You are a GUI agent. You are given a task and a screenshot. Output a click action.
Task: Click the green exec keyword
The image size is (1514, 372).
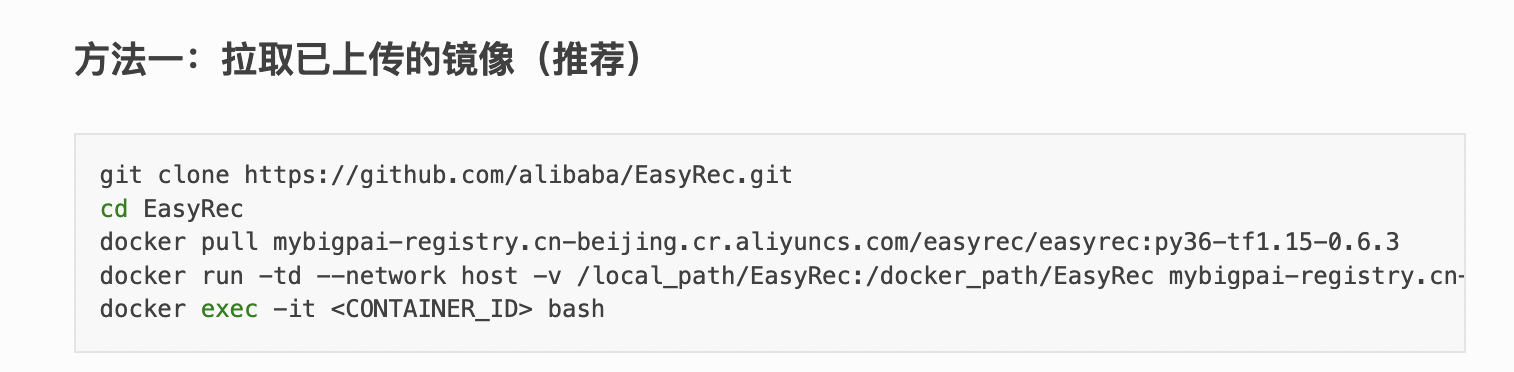229,309
